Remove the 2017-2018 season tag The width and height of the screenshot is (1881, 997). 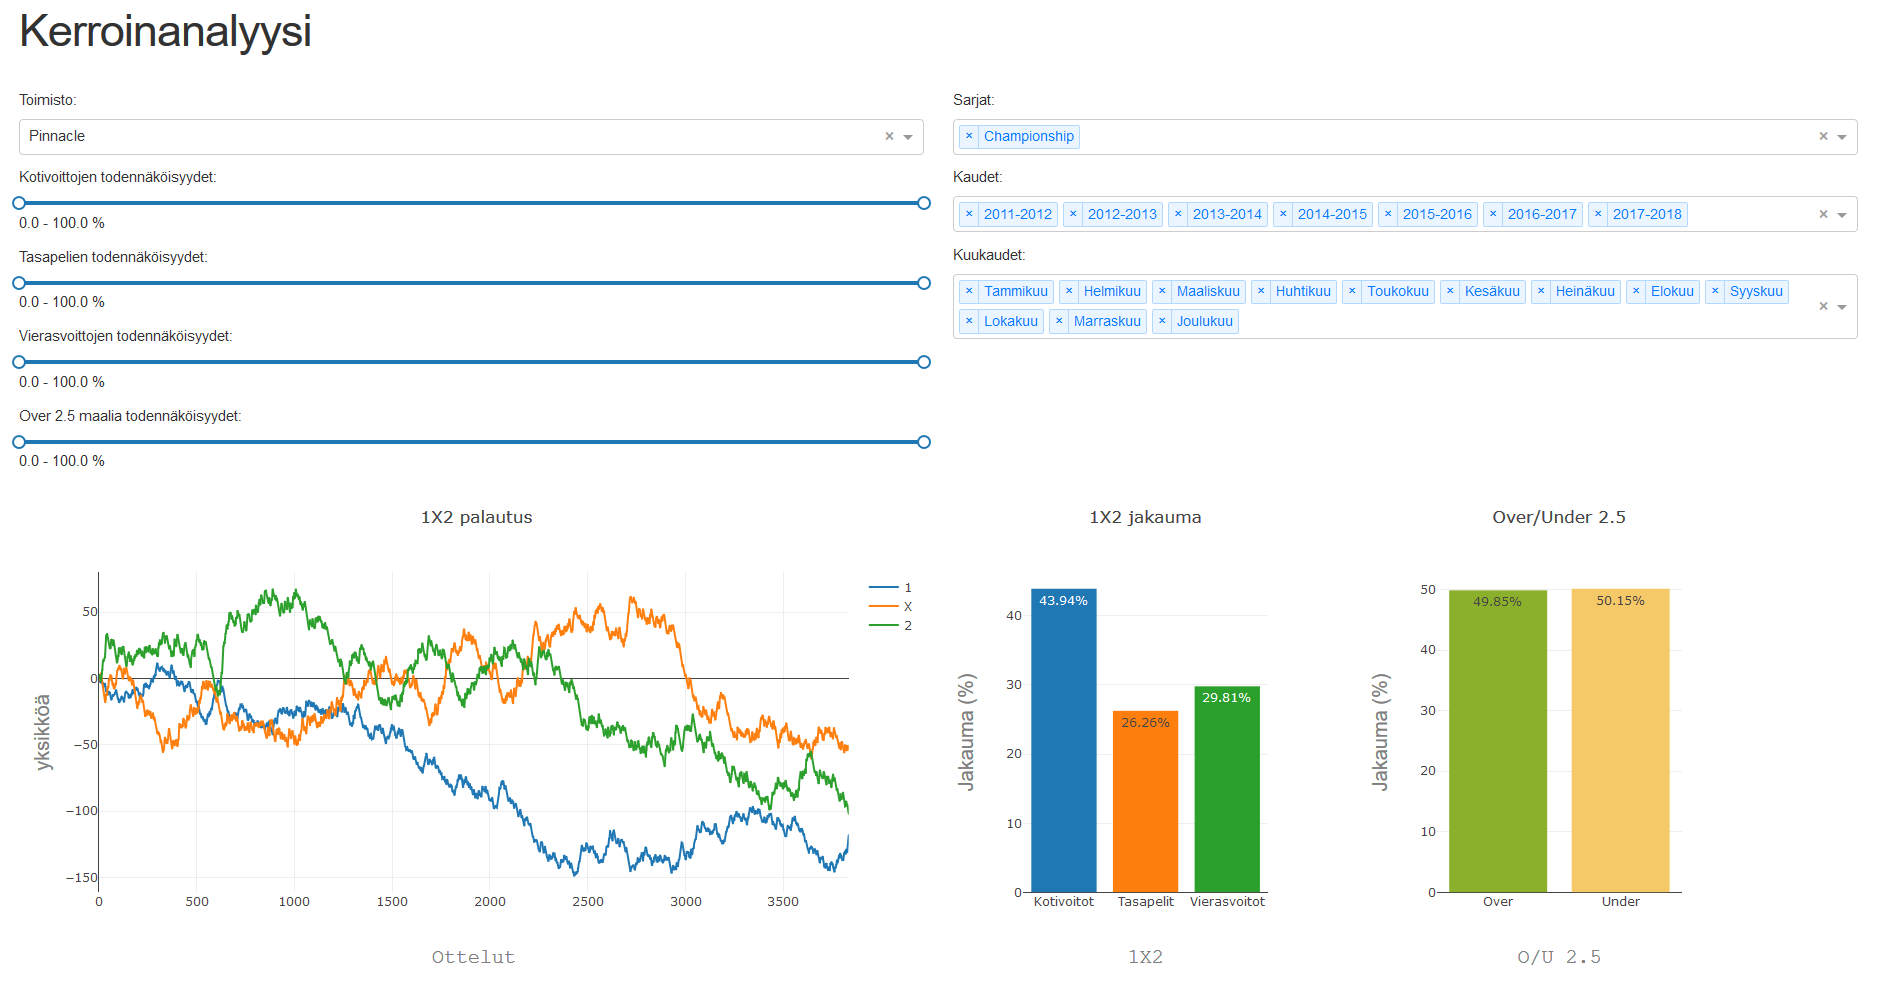click(x=1598, y=214)
